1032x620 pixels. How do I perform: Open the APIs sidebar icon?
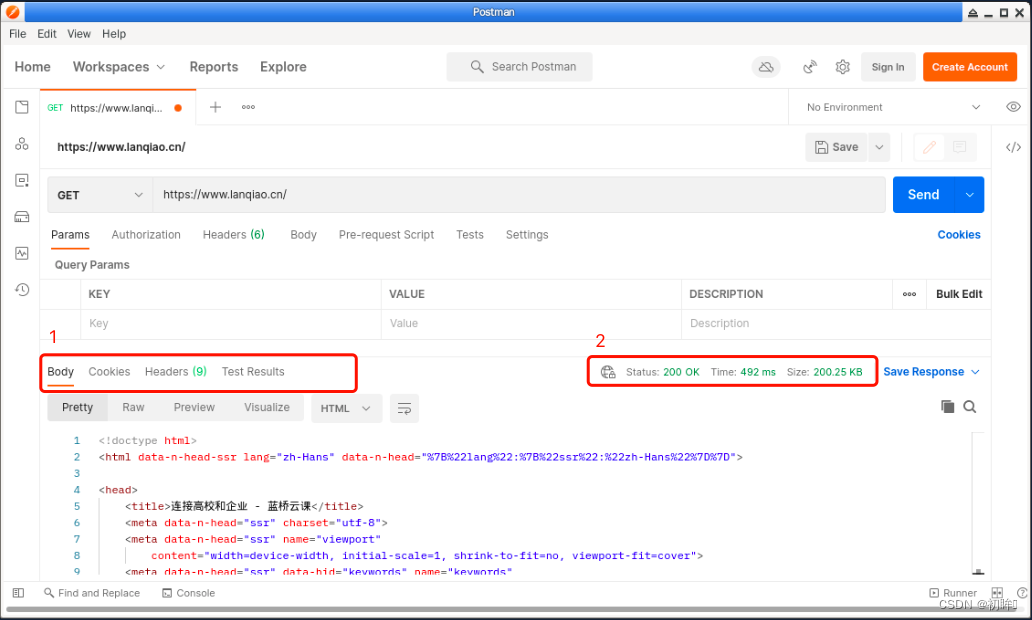click(x=22, y=143)
